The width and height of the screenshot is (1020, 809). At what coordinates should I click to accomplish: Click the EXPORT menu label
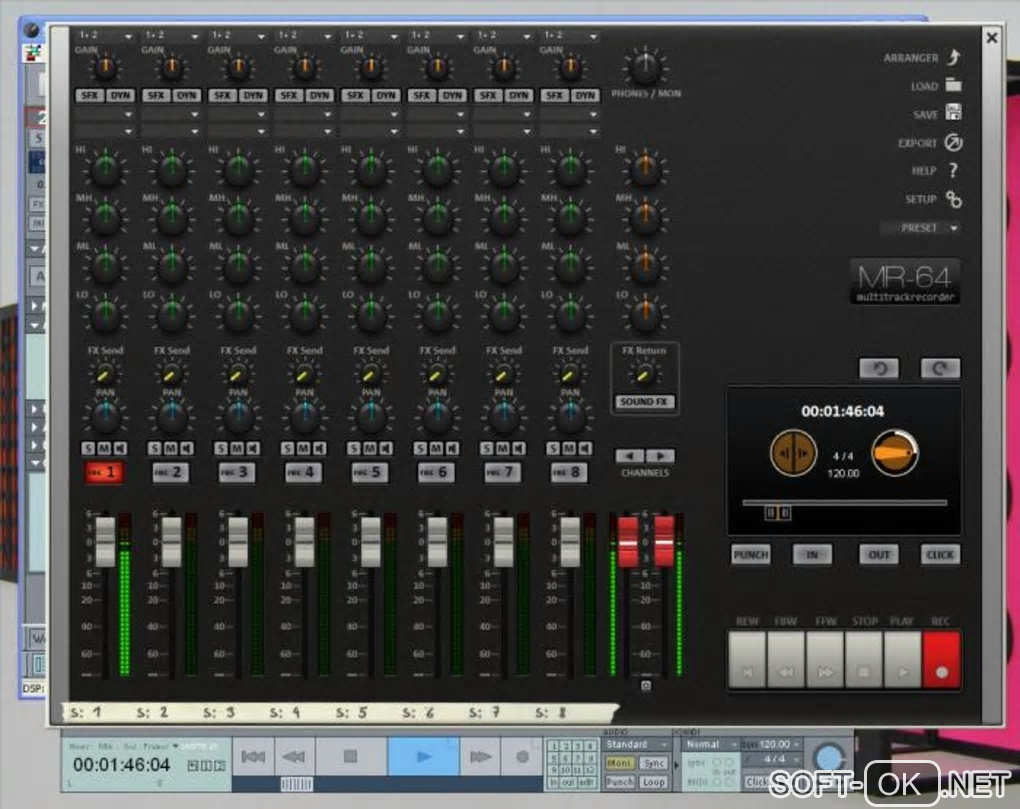click(x=918, y=143)
